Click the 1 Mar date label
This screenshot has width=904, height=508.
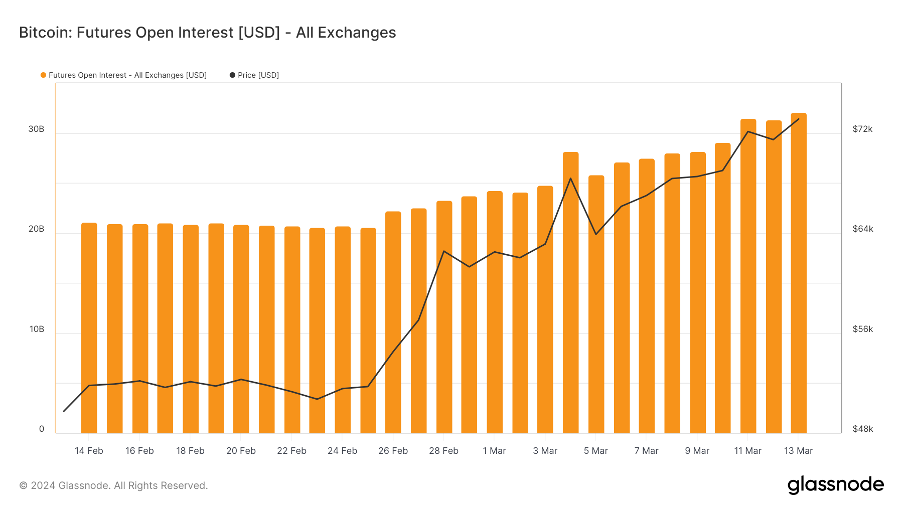pos(494,451)
